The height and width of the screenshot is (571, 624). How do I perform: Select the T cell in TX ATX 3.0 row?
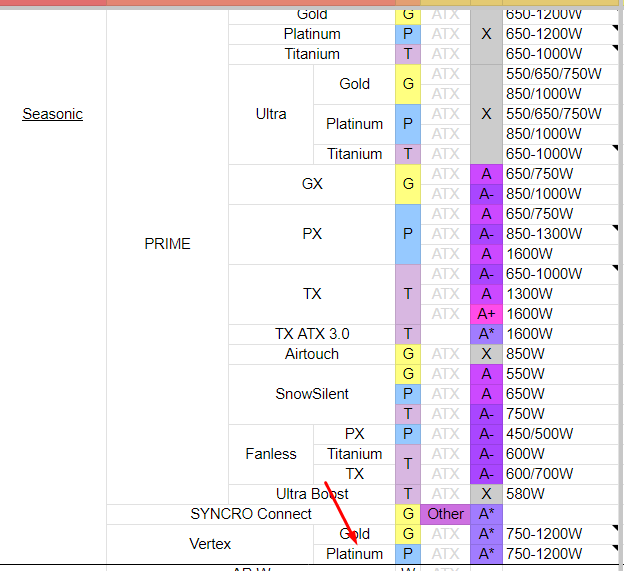[408, 334]
